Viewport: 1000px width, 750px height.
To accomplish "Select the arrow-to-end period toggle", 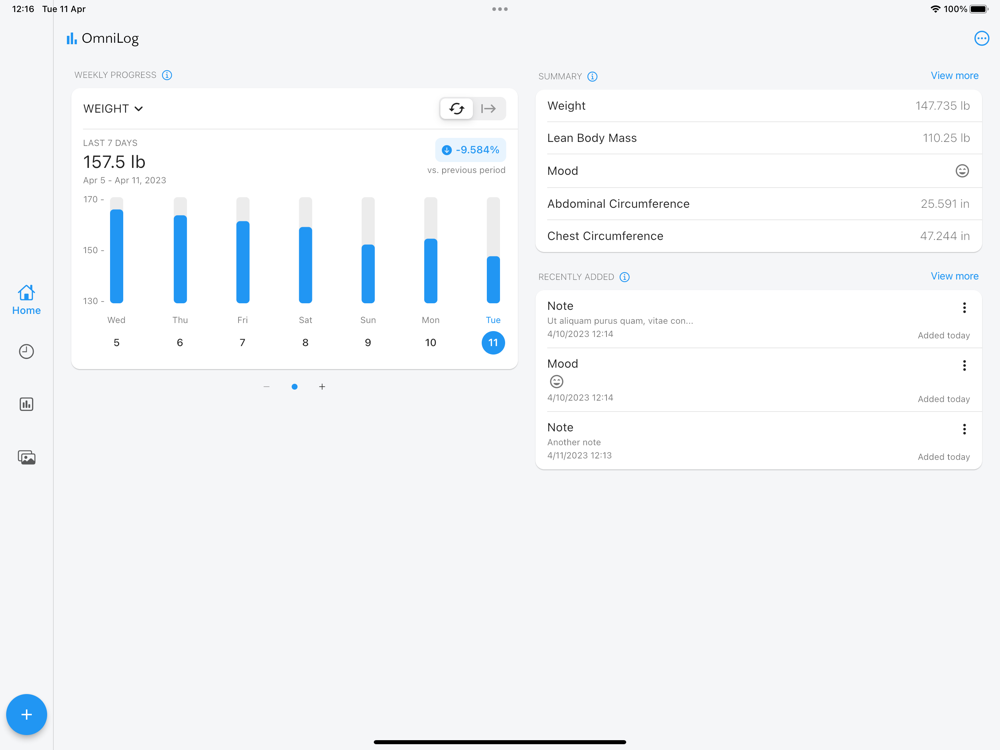I will [489, 108].
